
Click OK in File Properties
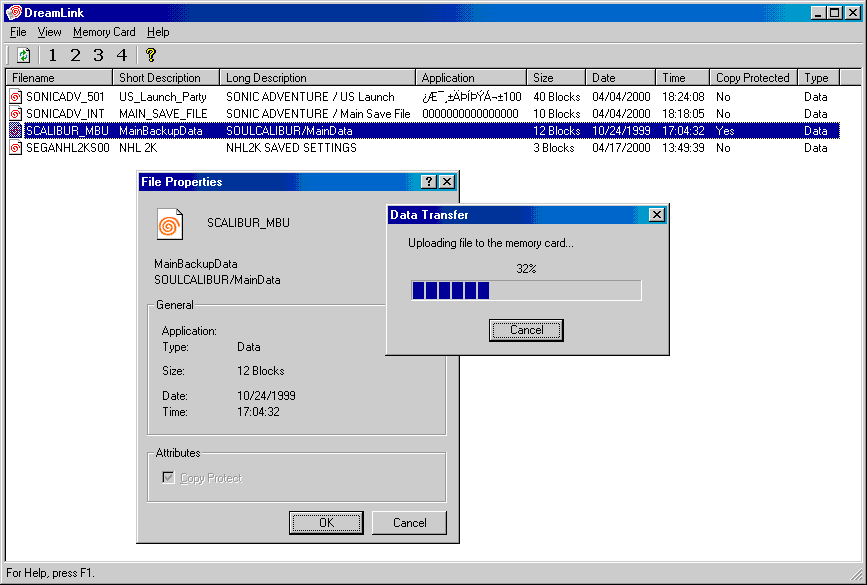(x=326, y=523)
